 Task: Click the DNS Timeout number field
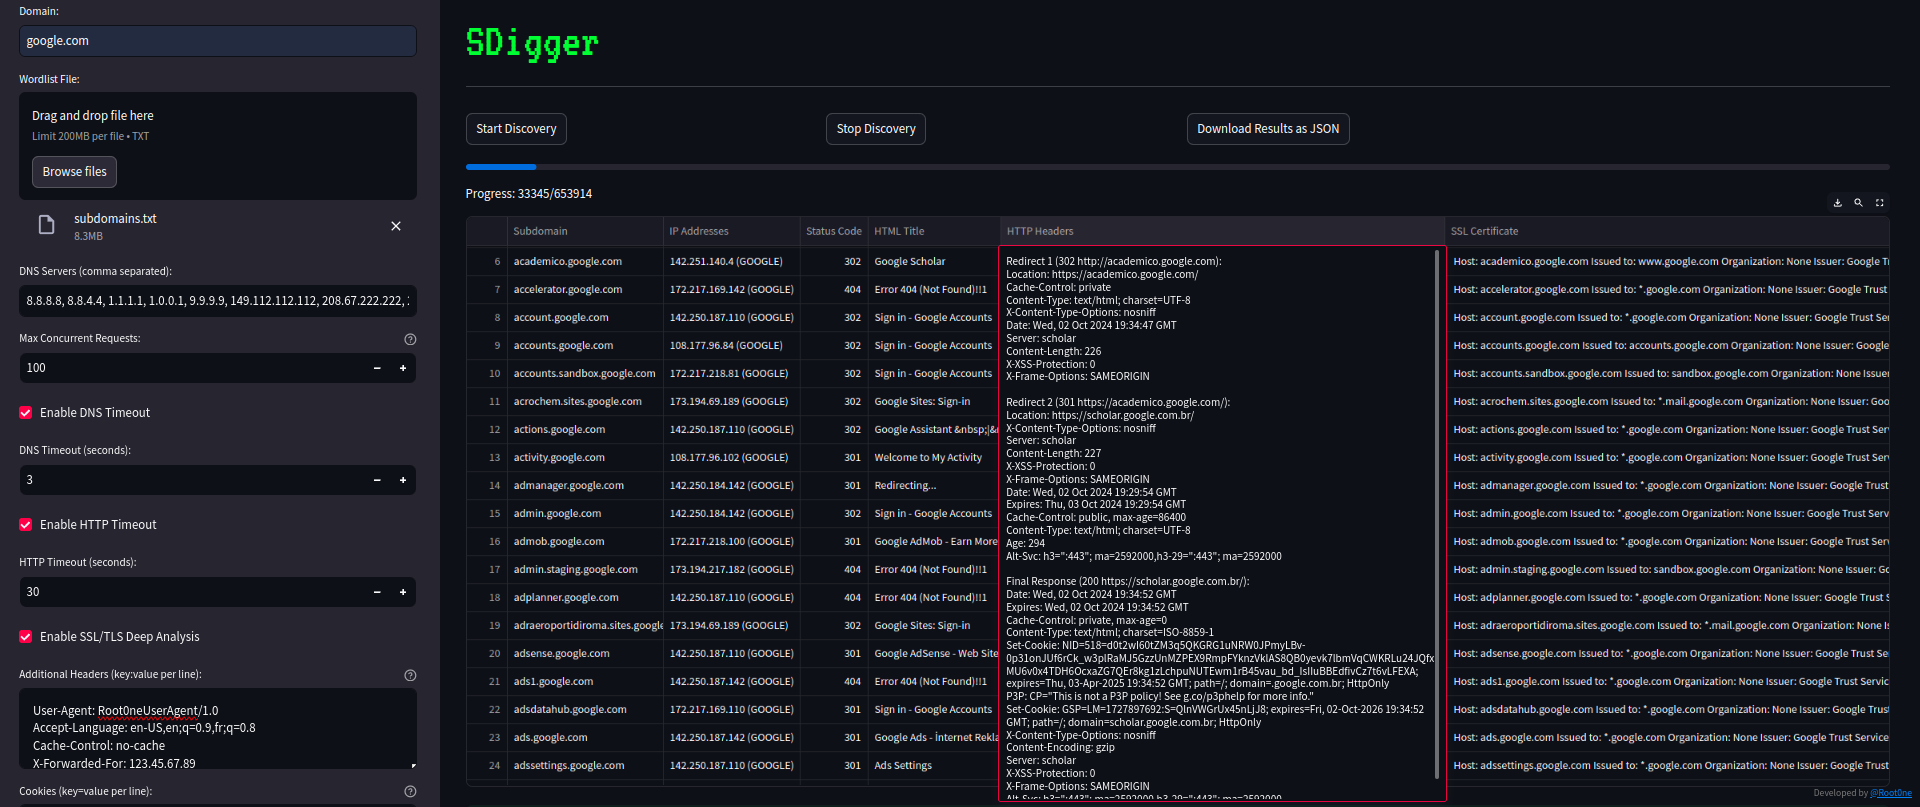point(192,480)
